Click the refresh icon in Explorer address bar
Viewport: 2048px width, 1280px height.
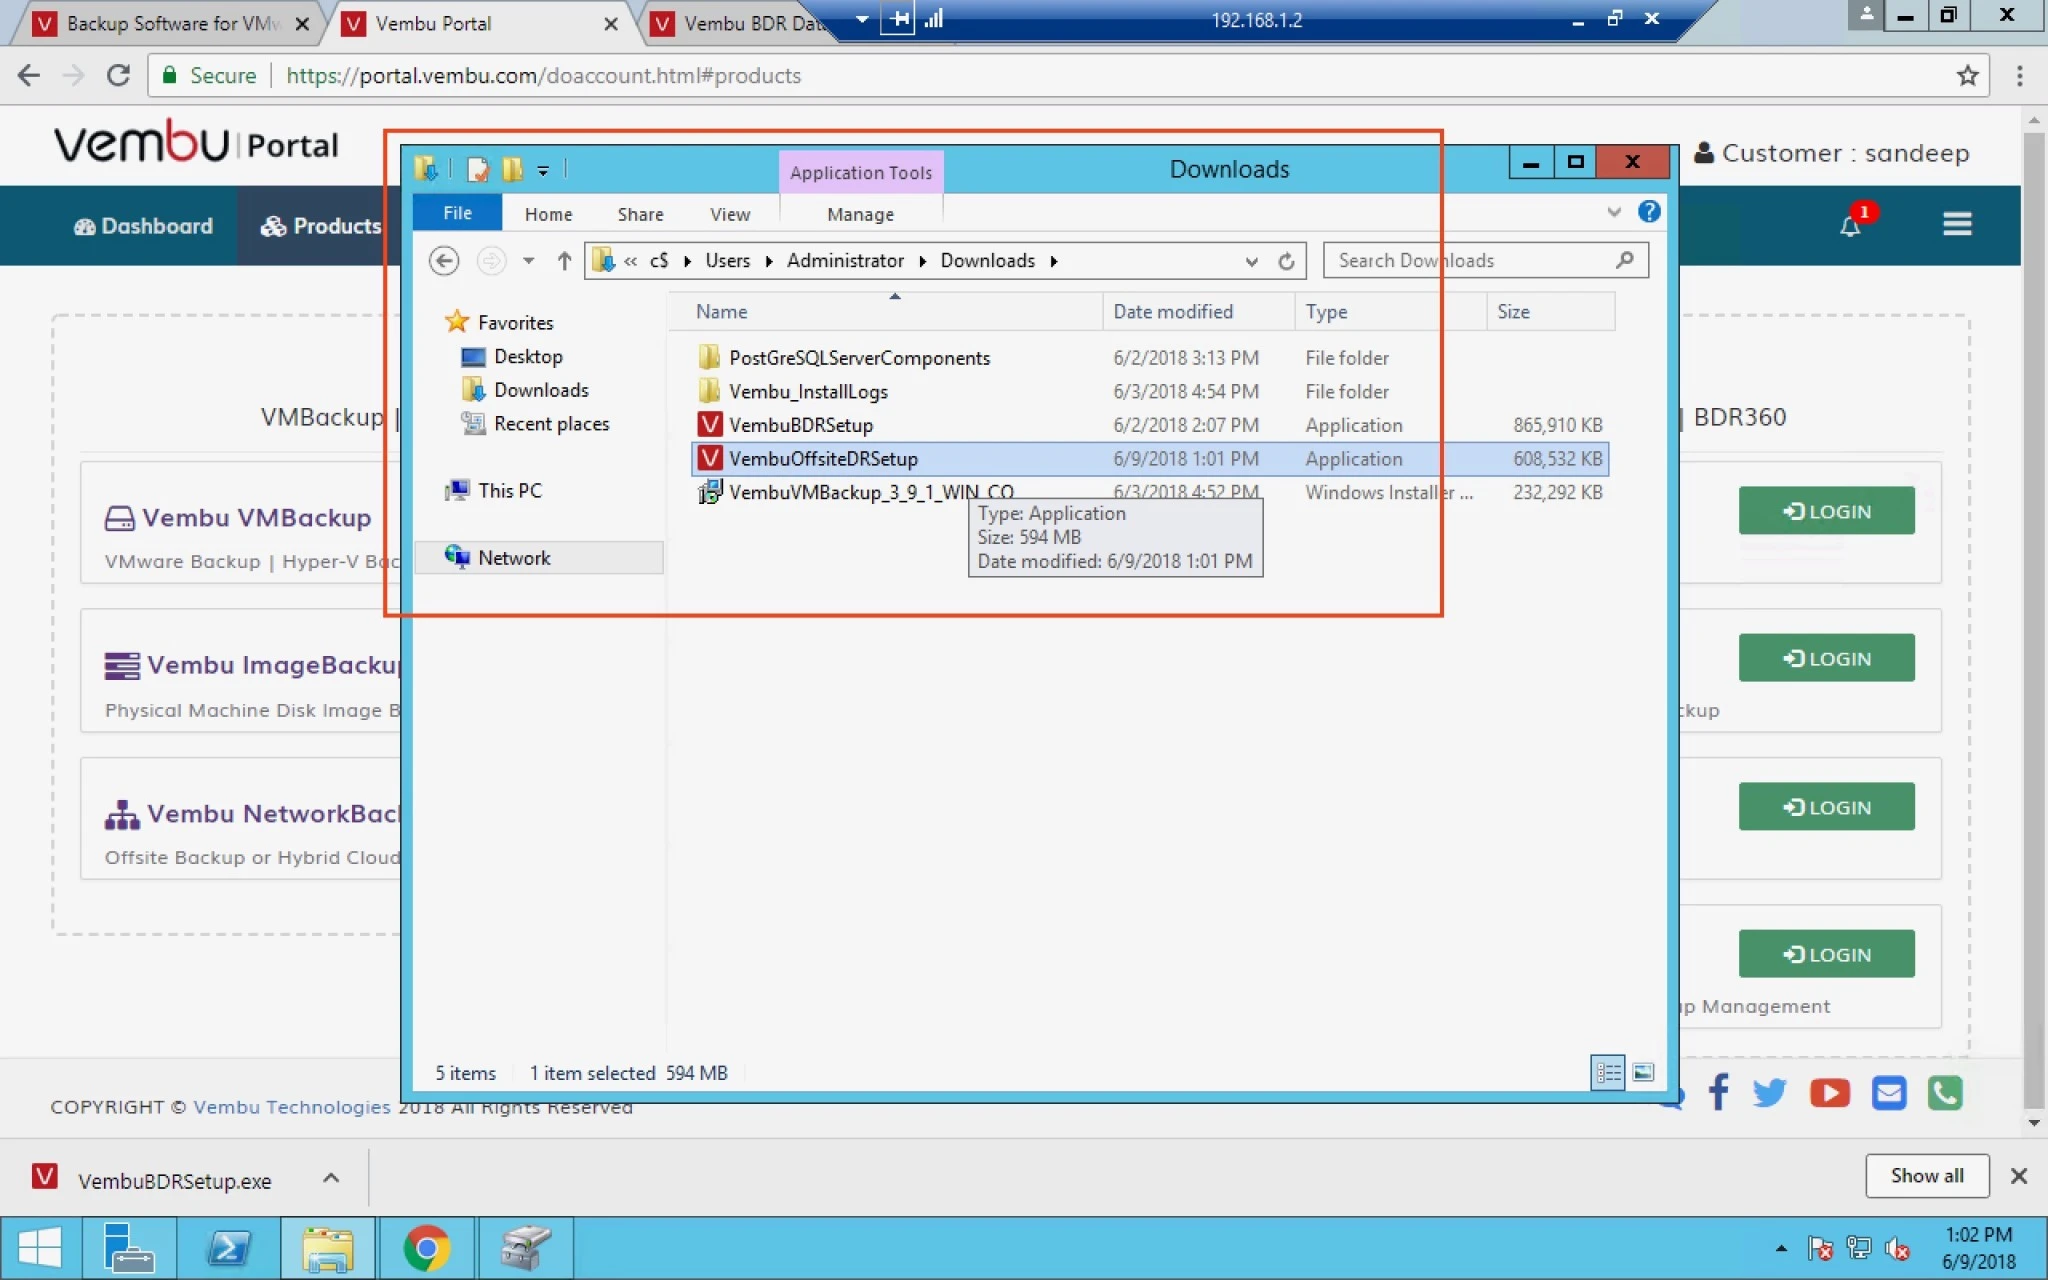[1286, 261]
